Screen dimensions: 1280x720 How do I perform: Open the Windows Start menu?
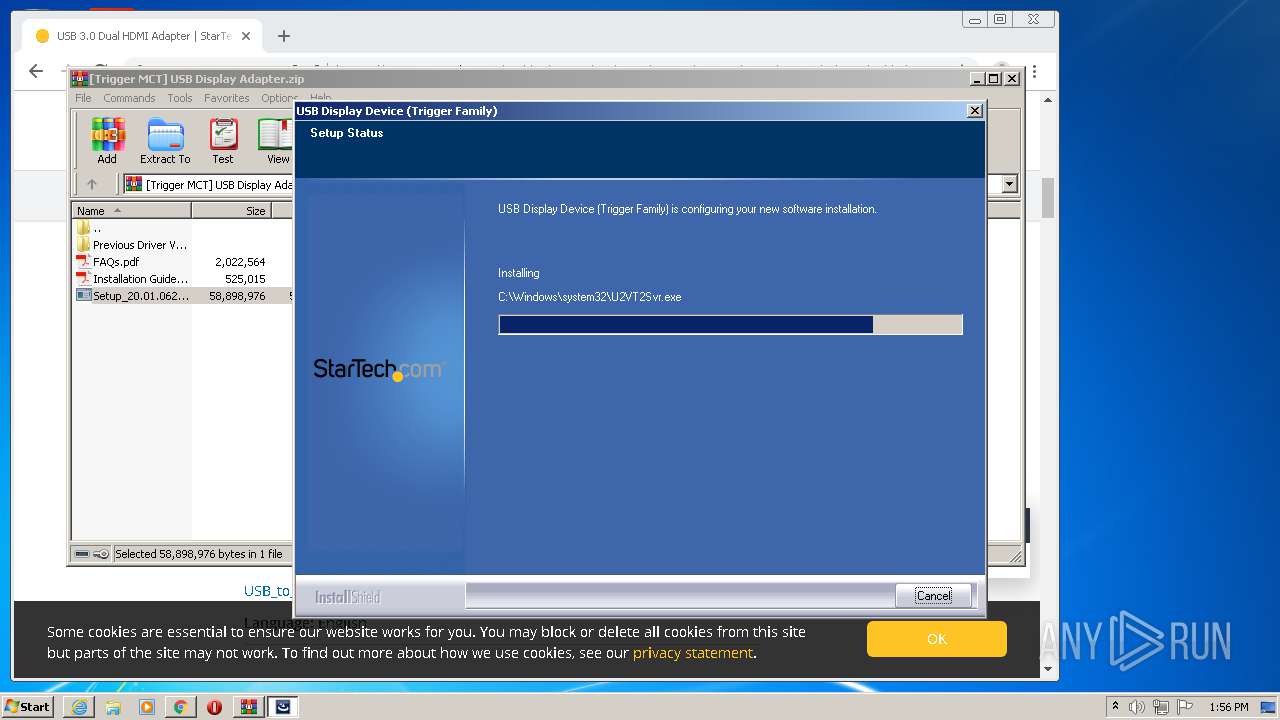tap(28, 707)
